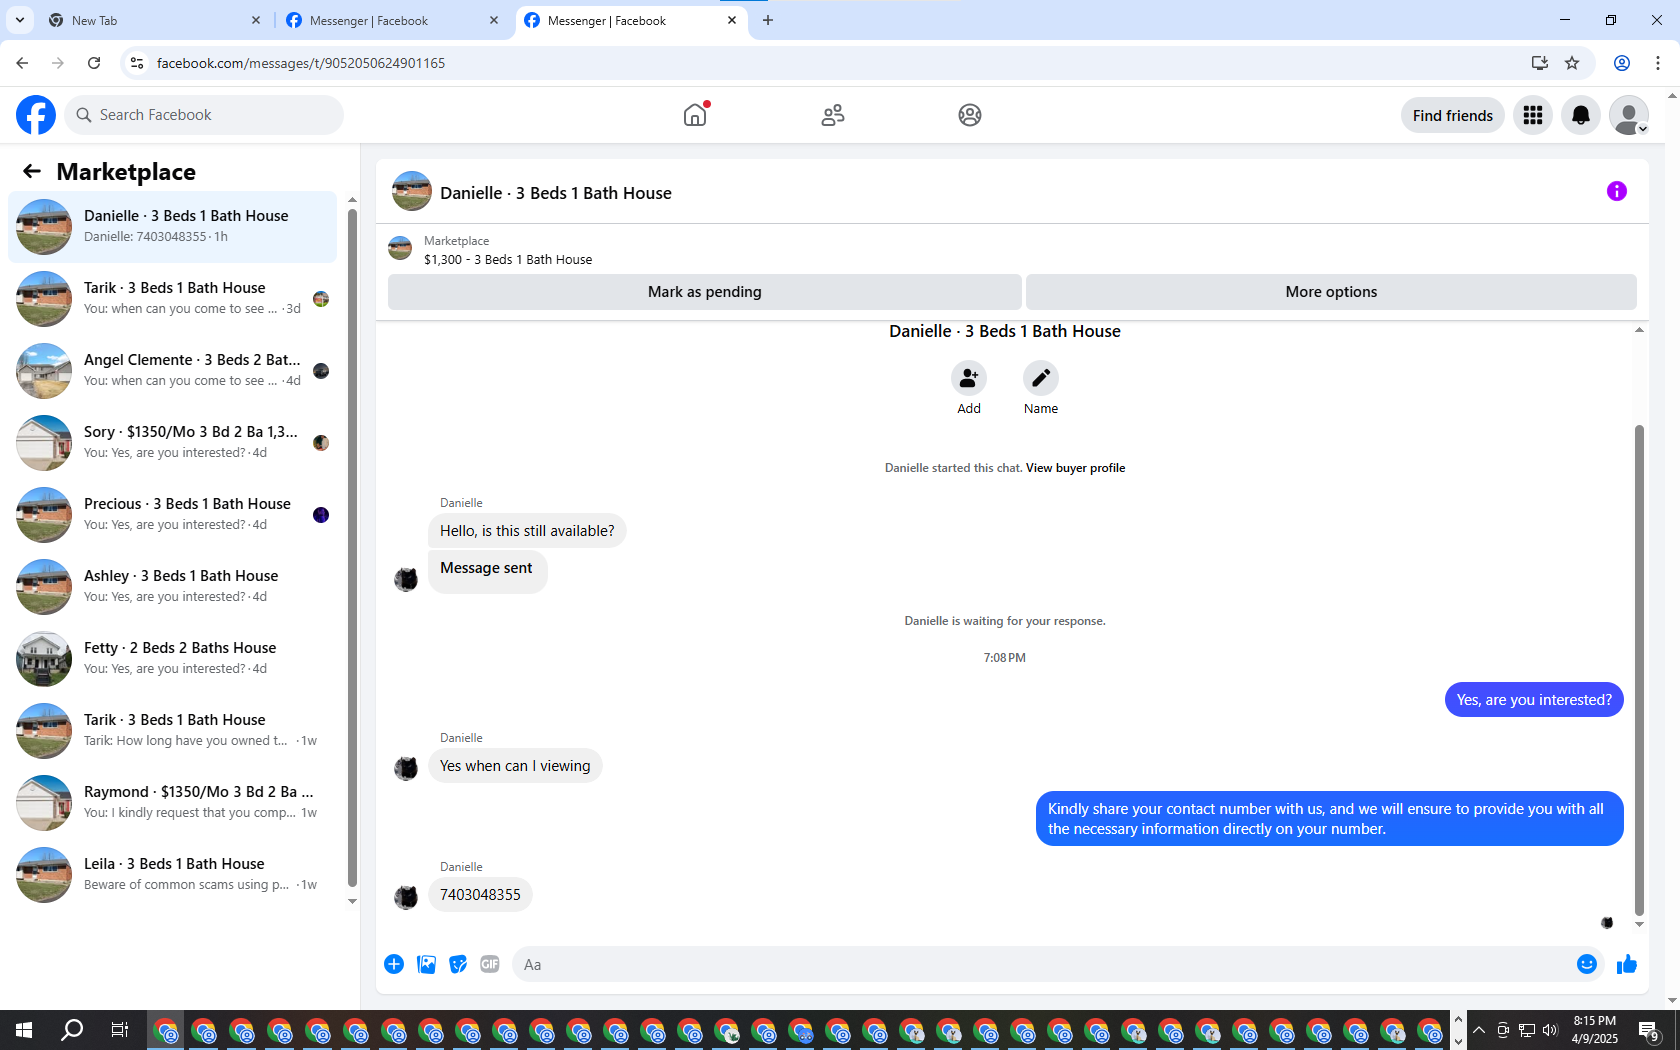Open a new browser tab

coord(768,20)
